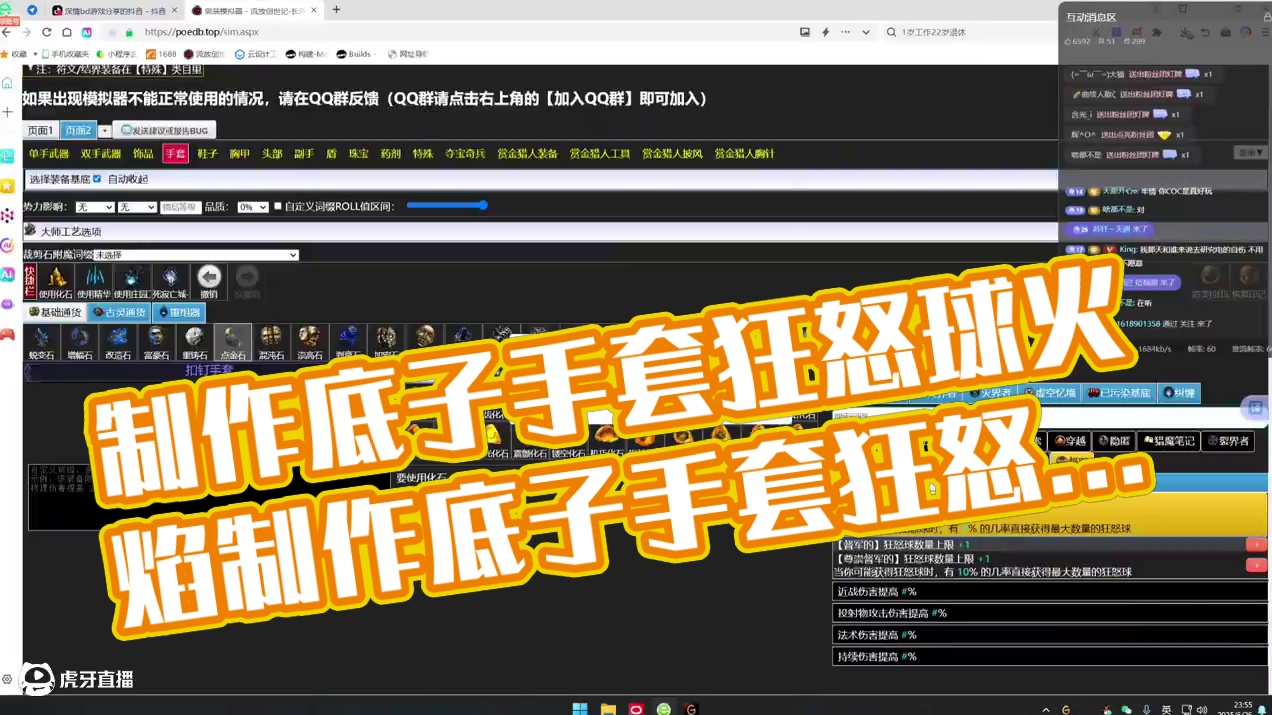Select the 点金石 currency icon

[231, 341]
